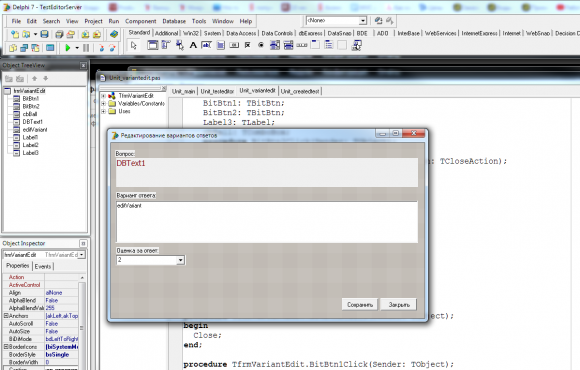Screen dimensions: 580x370
Task: Switch to Unit_createdtest editor tab
Action: pos(300,91)
